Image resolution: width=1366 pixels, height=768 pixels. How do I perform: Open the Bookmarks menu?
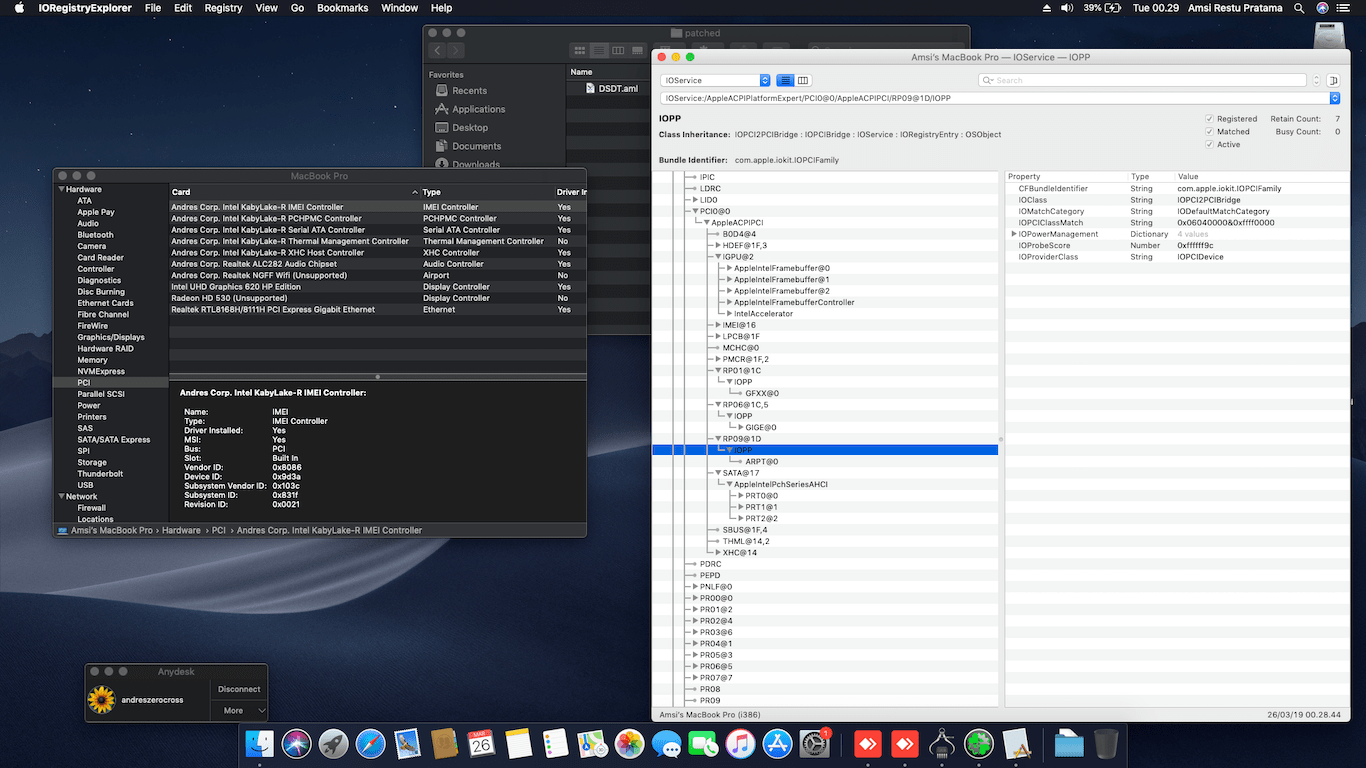pos(342,8)
